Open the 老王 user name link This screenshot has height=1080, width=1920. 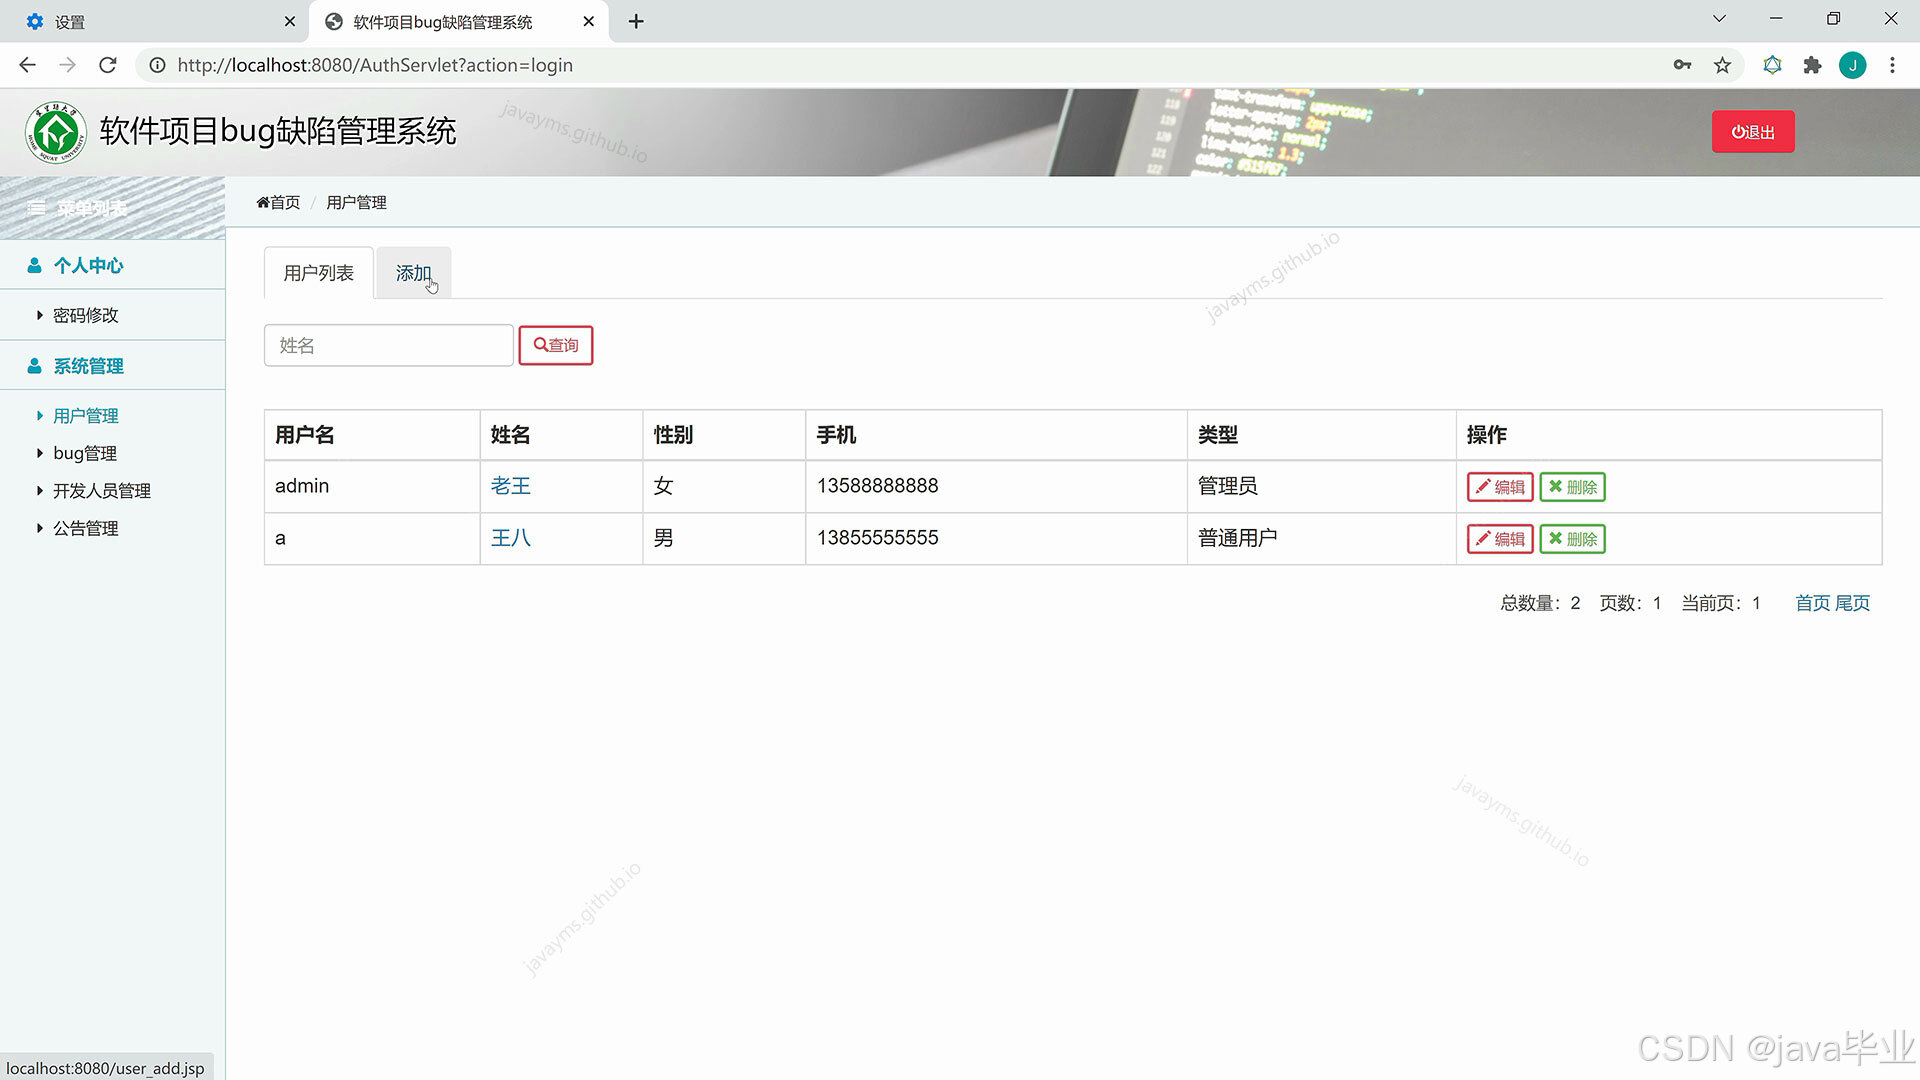point(511,486)
